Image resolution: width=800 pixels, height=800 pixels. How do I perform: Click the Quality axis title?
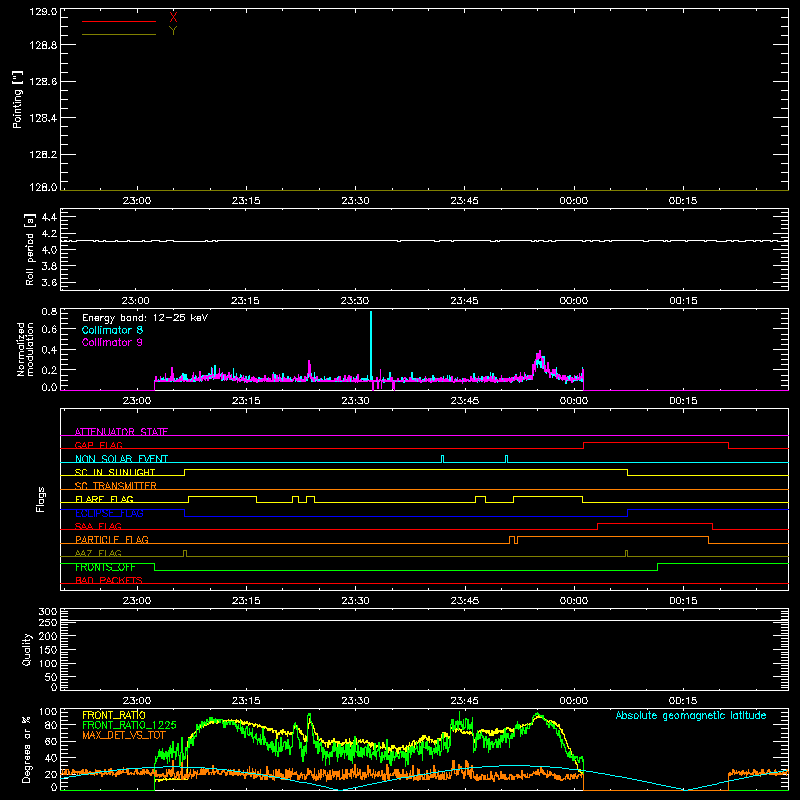[x=27, y=649]
